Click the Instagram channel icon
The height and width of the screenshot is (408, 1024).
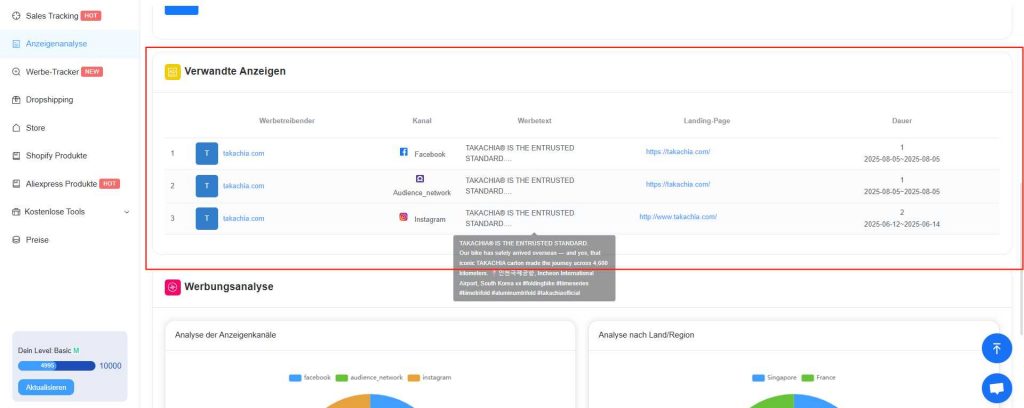404,217
